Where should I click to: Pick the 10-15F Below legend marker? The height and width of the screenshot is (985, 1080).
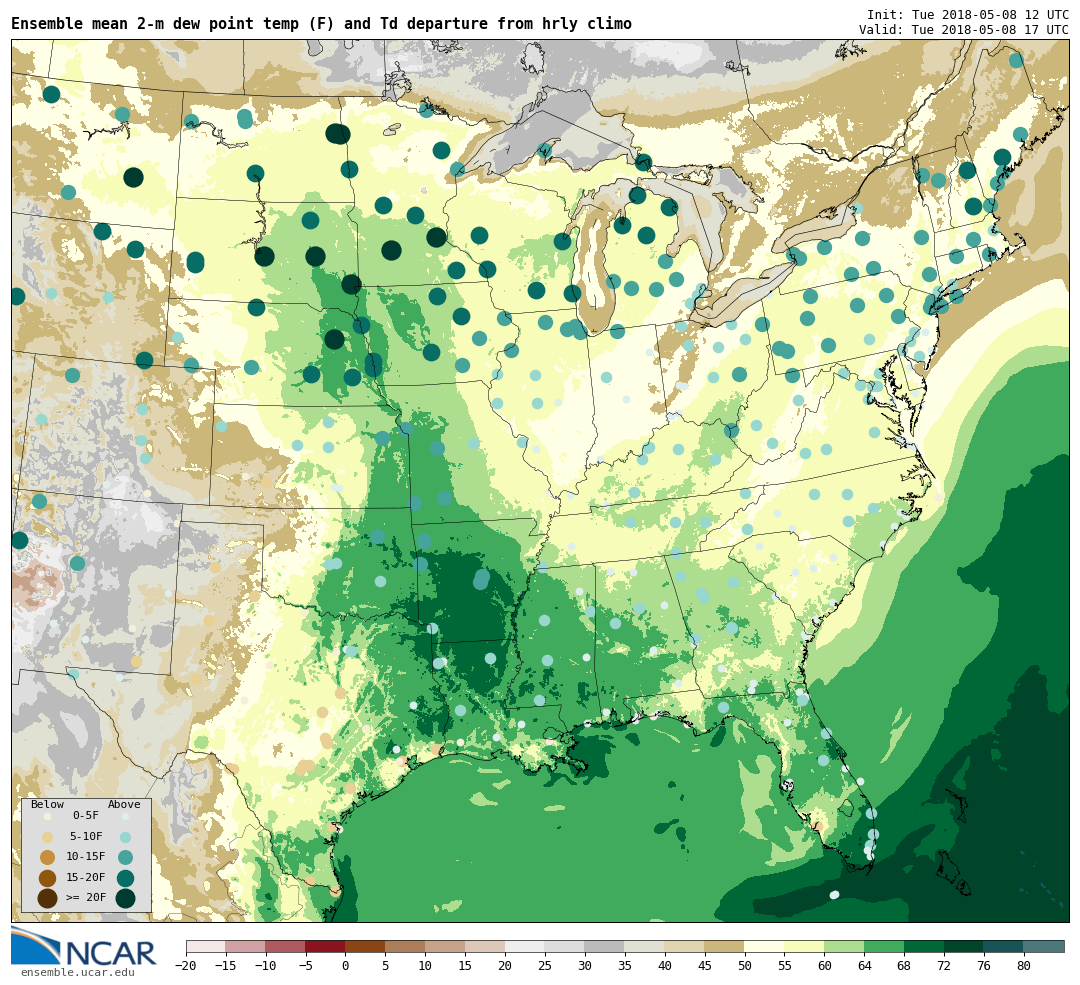47,857
